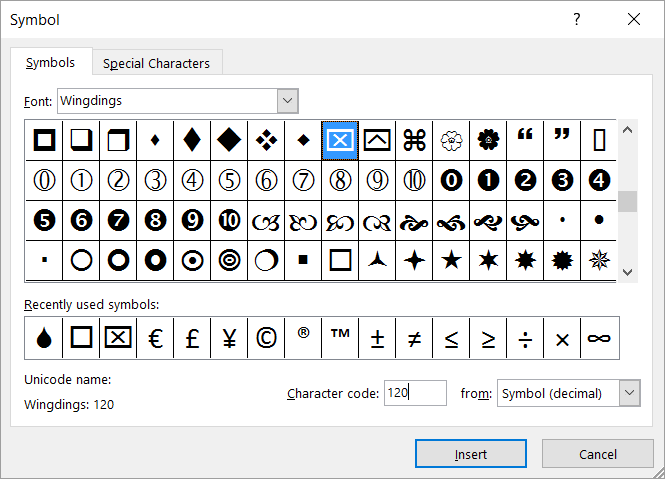This screenshot has height=479, width=665.
Task: Click the symbol grid scrollbar down arrow
Action: tap(628, 271)
